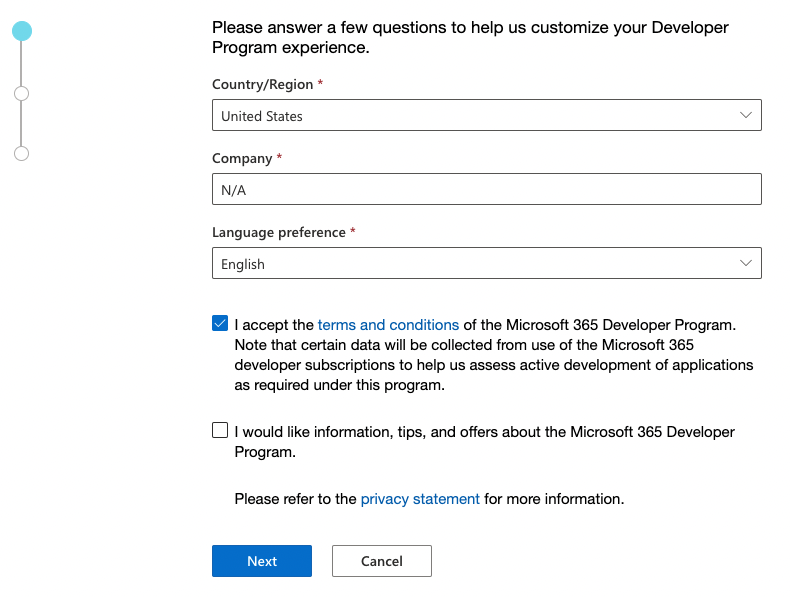
Task: Click the Country/Region field label
Action: pyautogui.click(x=262, y=85)
